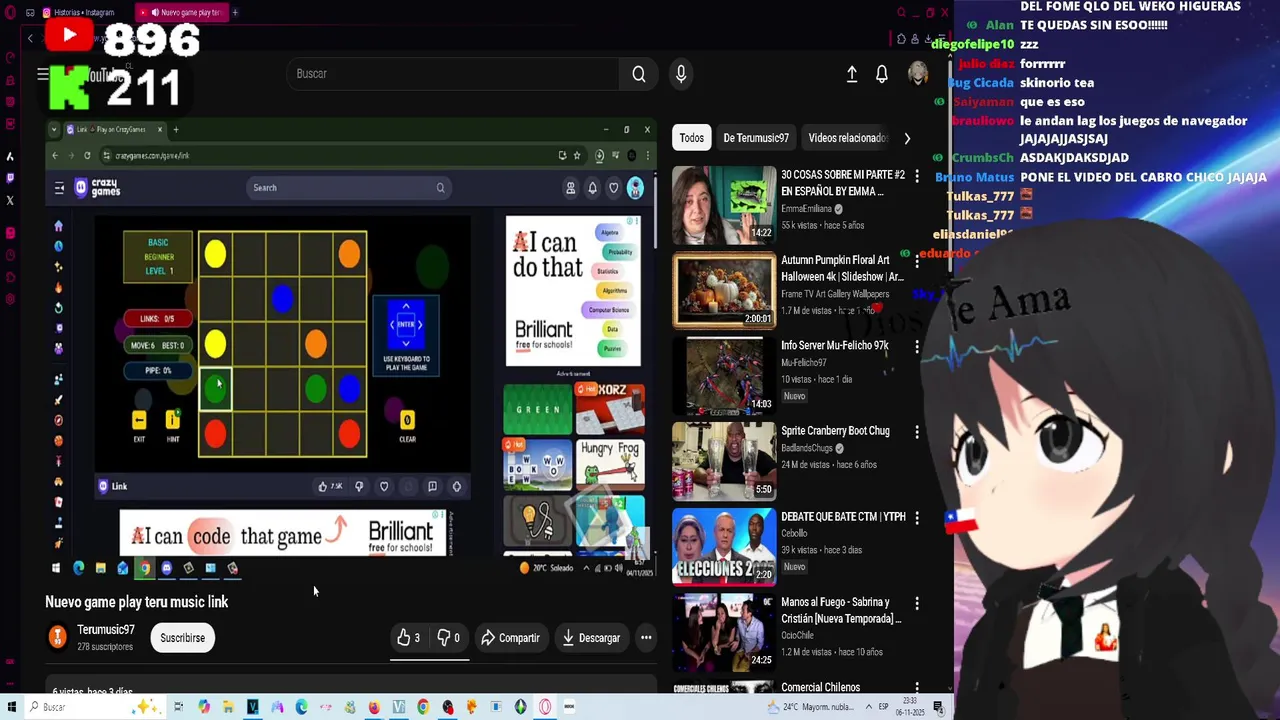Image resolution: width=1280 pixels, height=720 pixels.
Task: Open the Manos al Fuego thumbnail
Action: [x=724, y=632]
